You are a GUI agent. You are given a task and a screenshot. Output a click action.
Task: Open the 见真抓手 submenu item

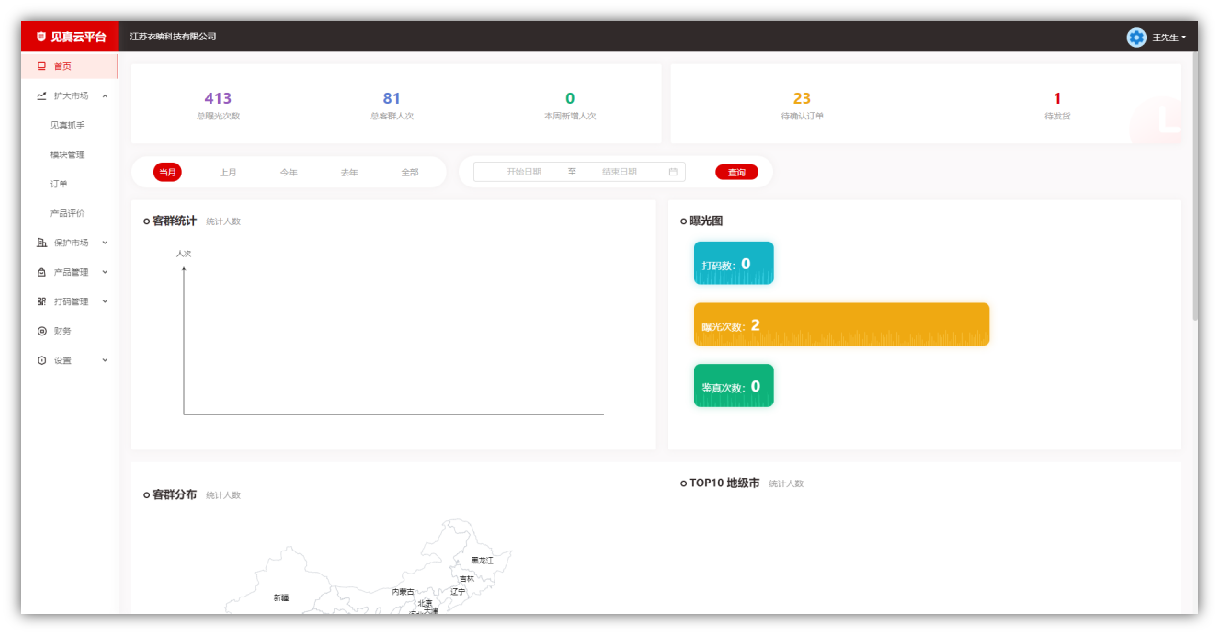[67, 125]
